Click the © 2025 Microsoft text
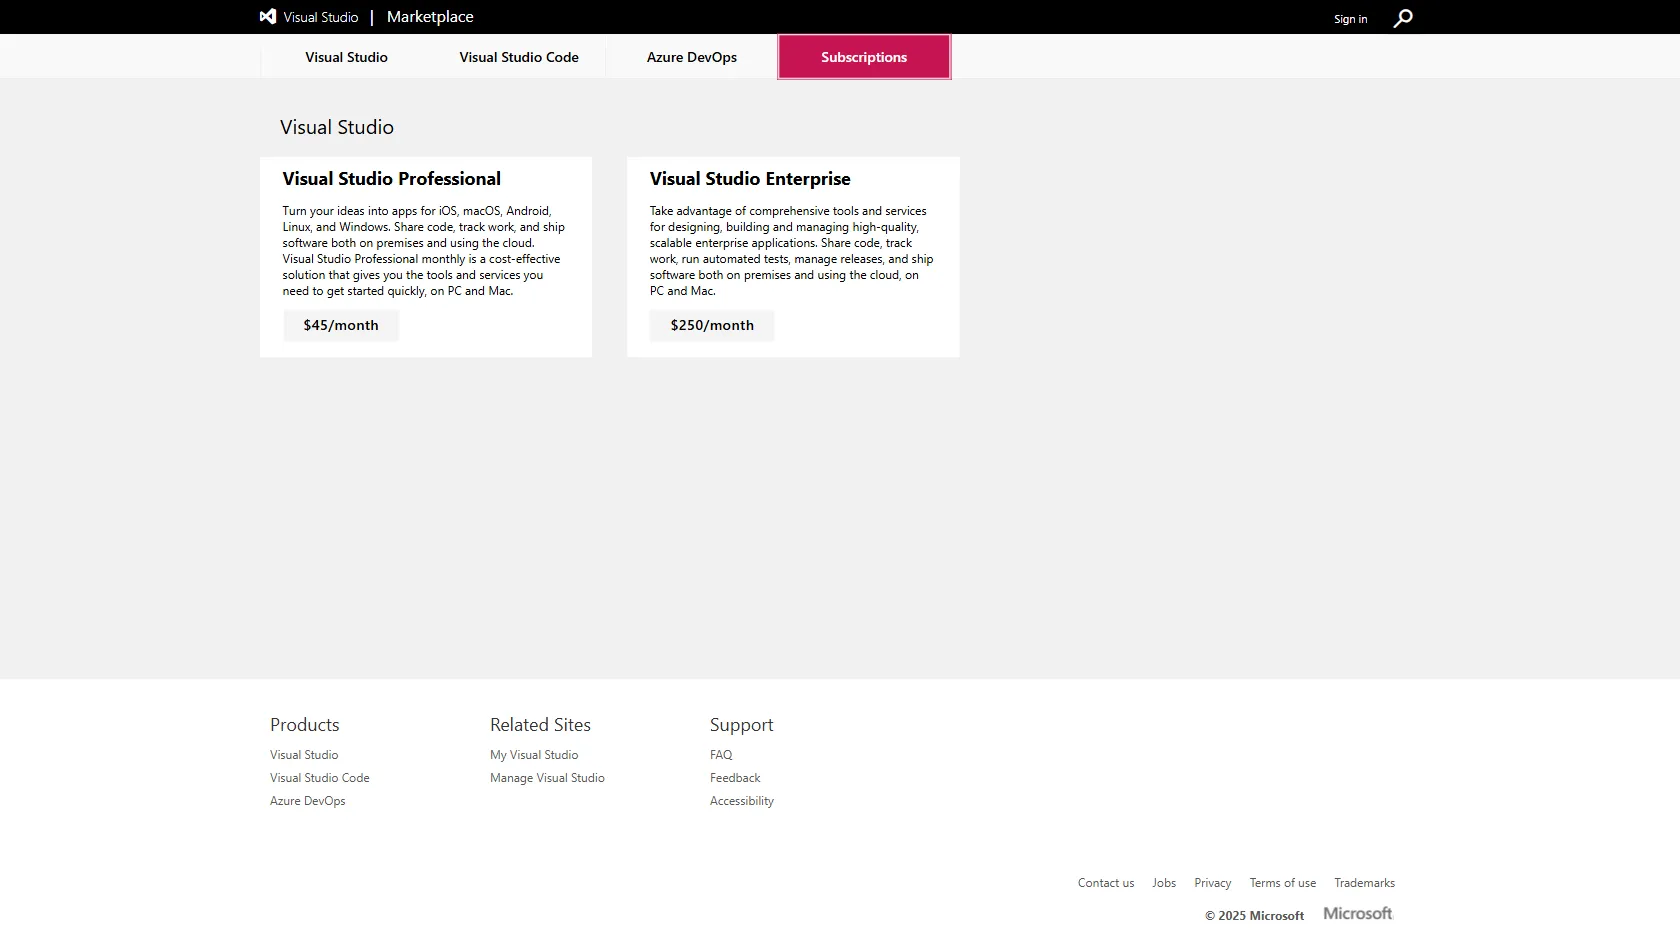This screenshot has width=1680, height=945. pyautogui.click(x=1254, y=916)
